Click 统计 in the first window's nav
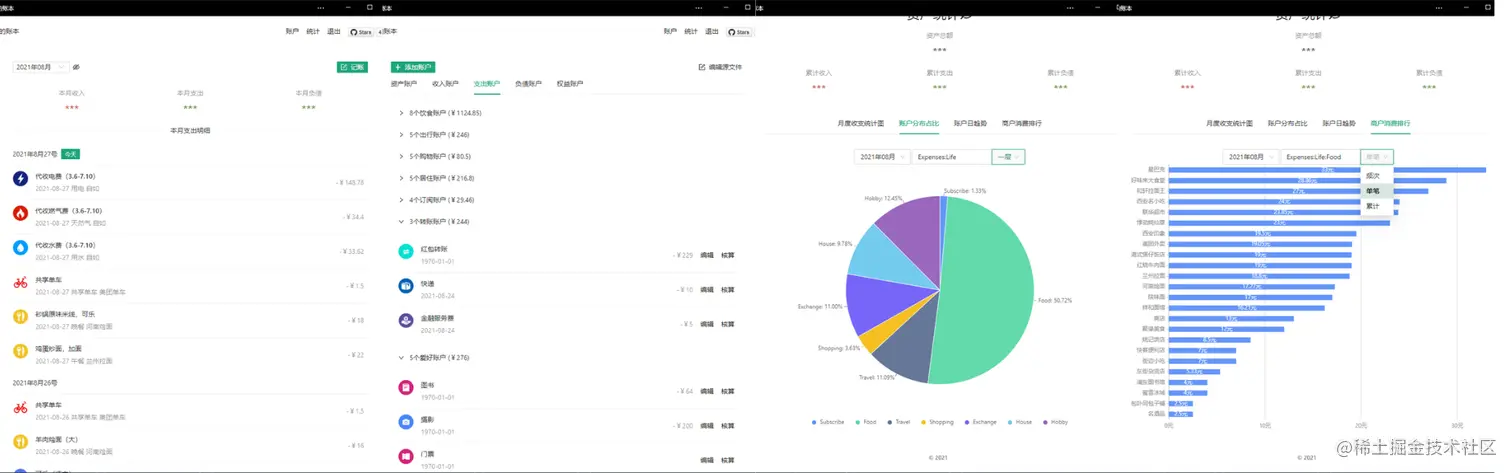 313,32
